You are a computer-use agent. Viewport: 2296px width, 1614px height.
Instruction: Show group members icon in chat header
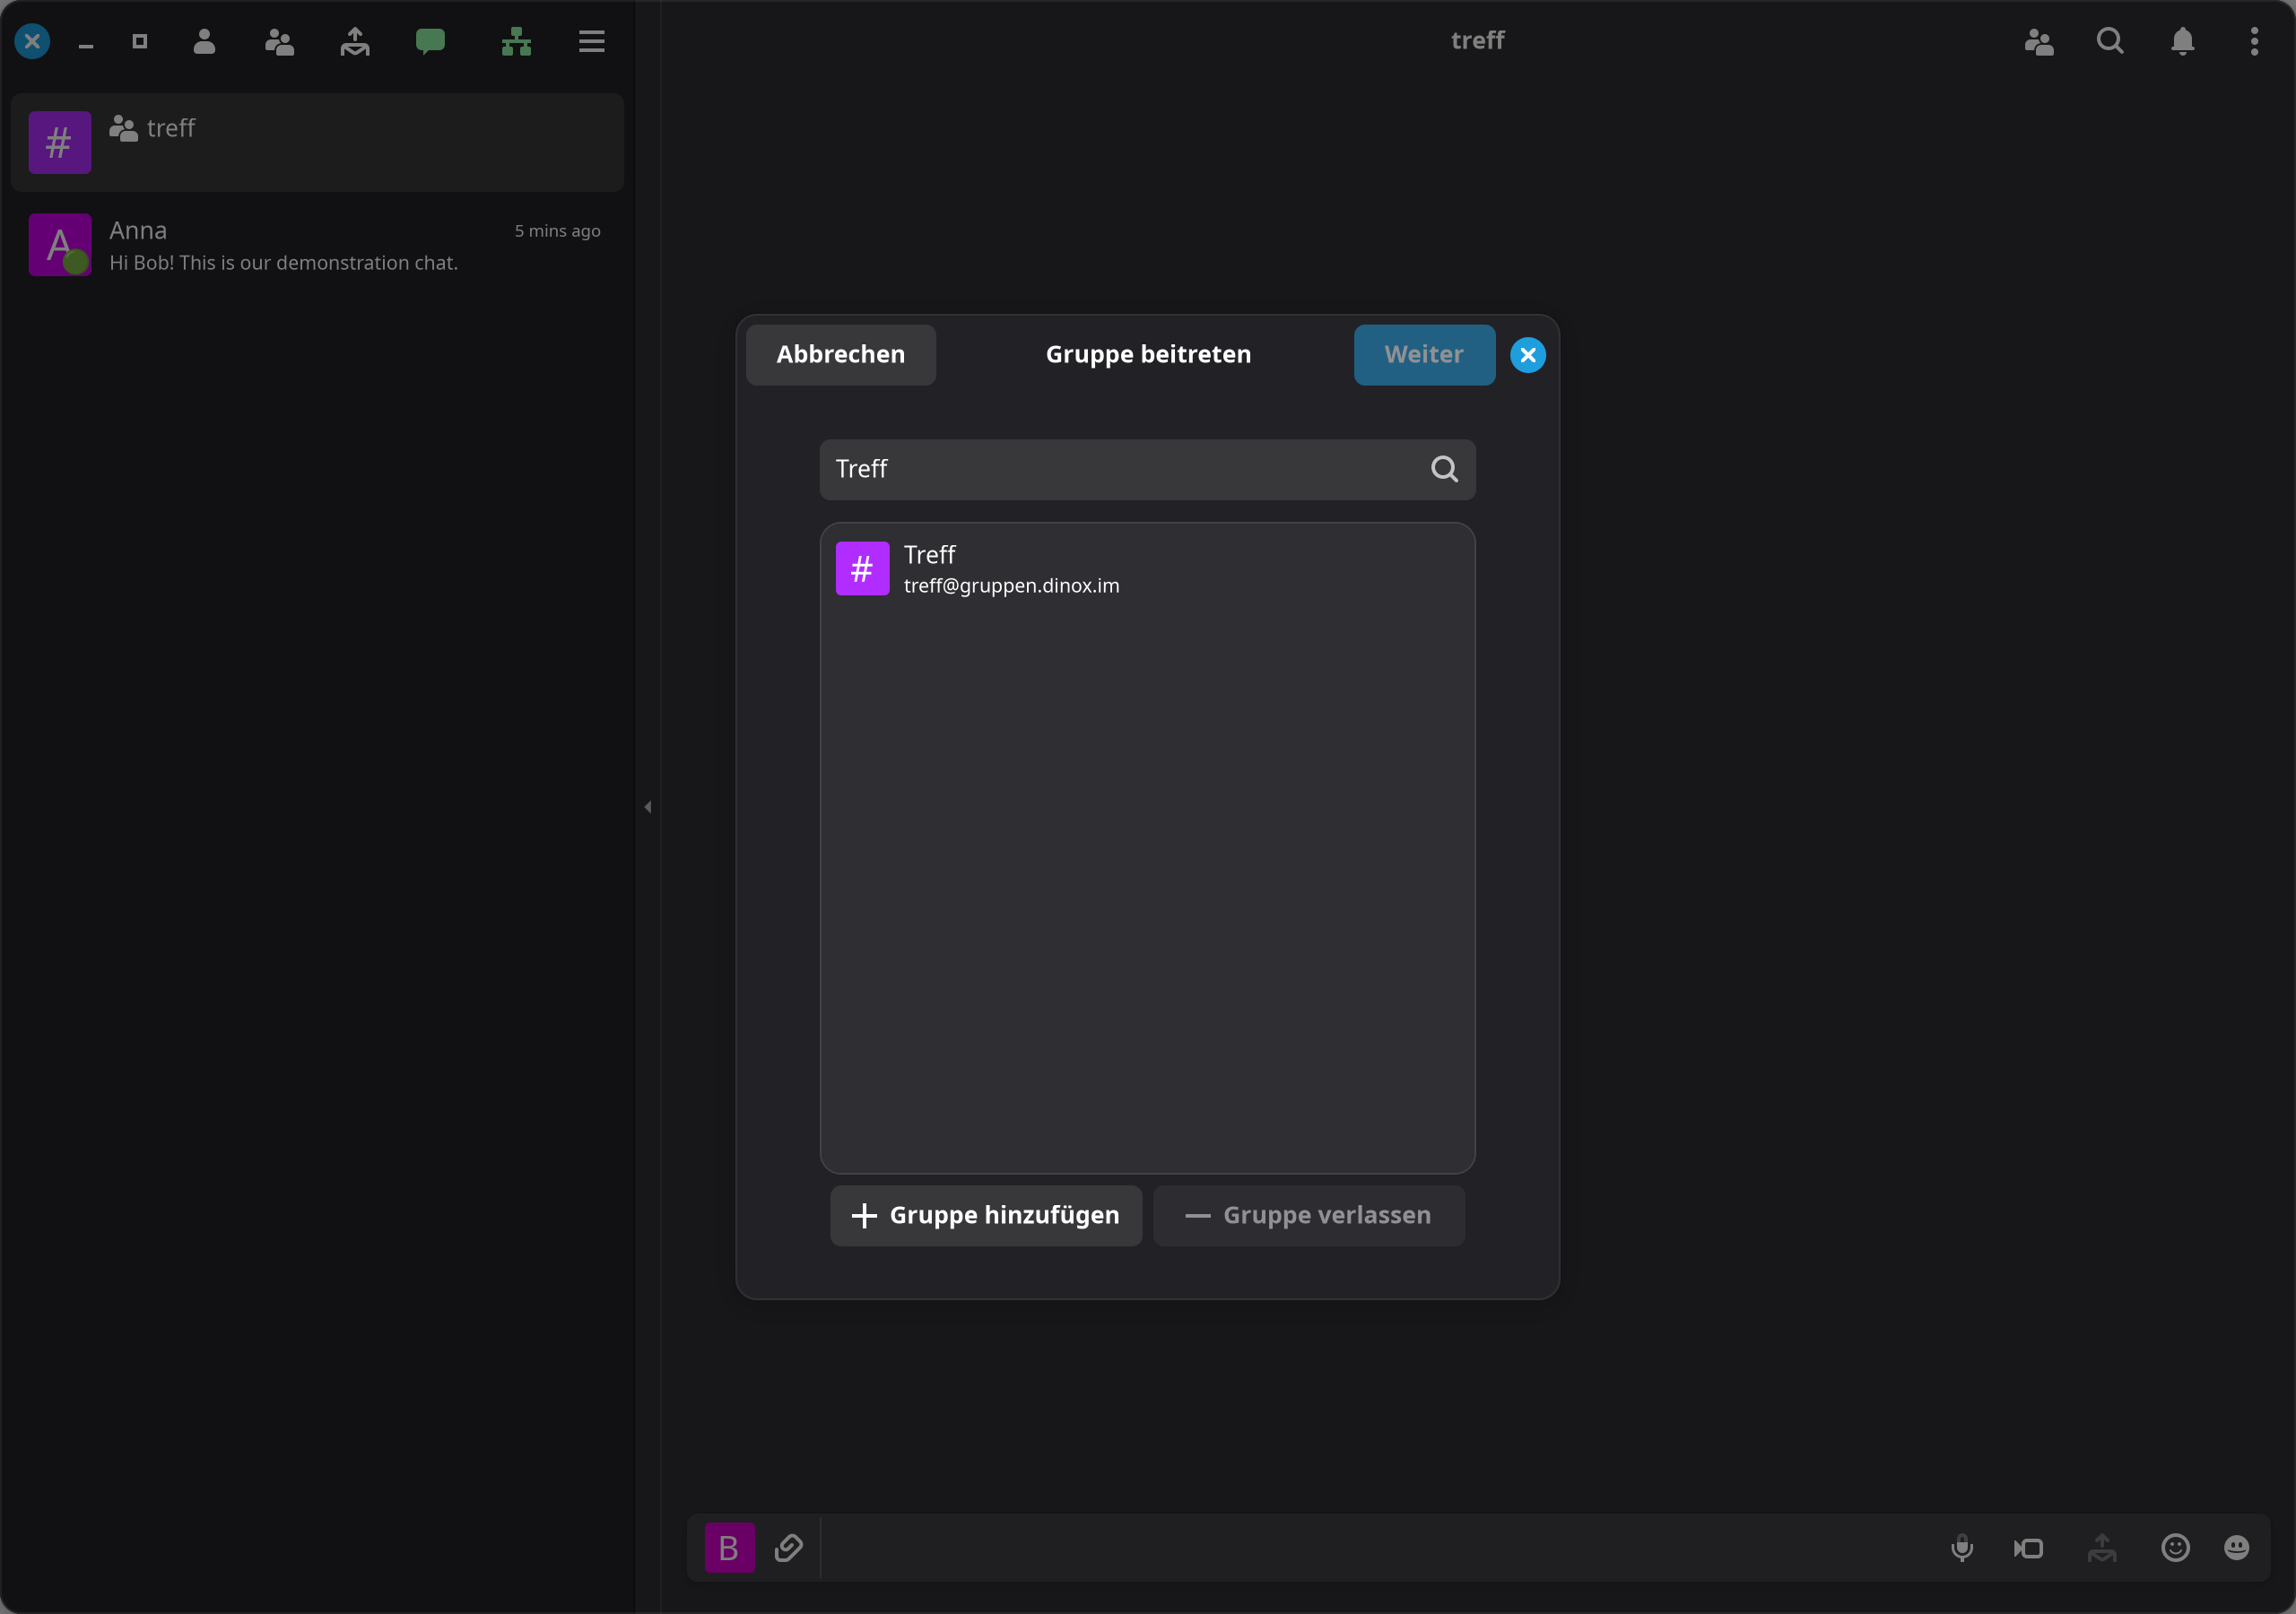tap(2039, 41)
